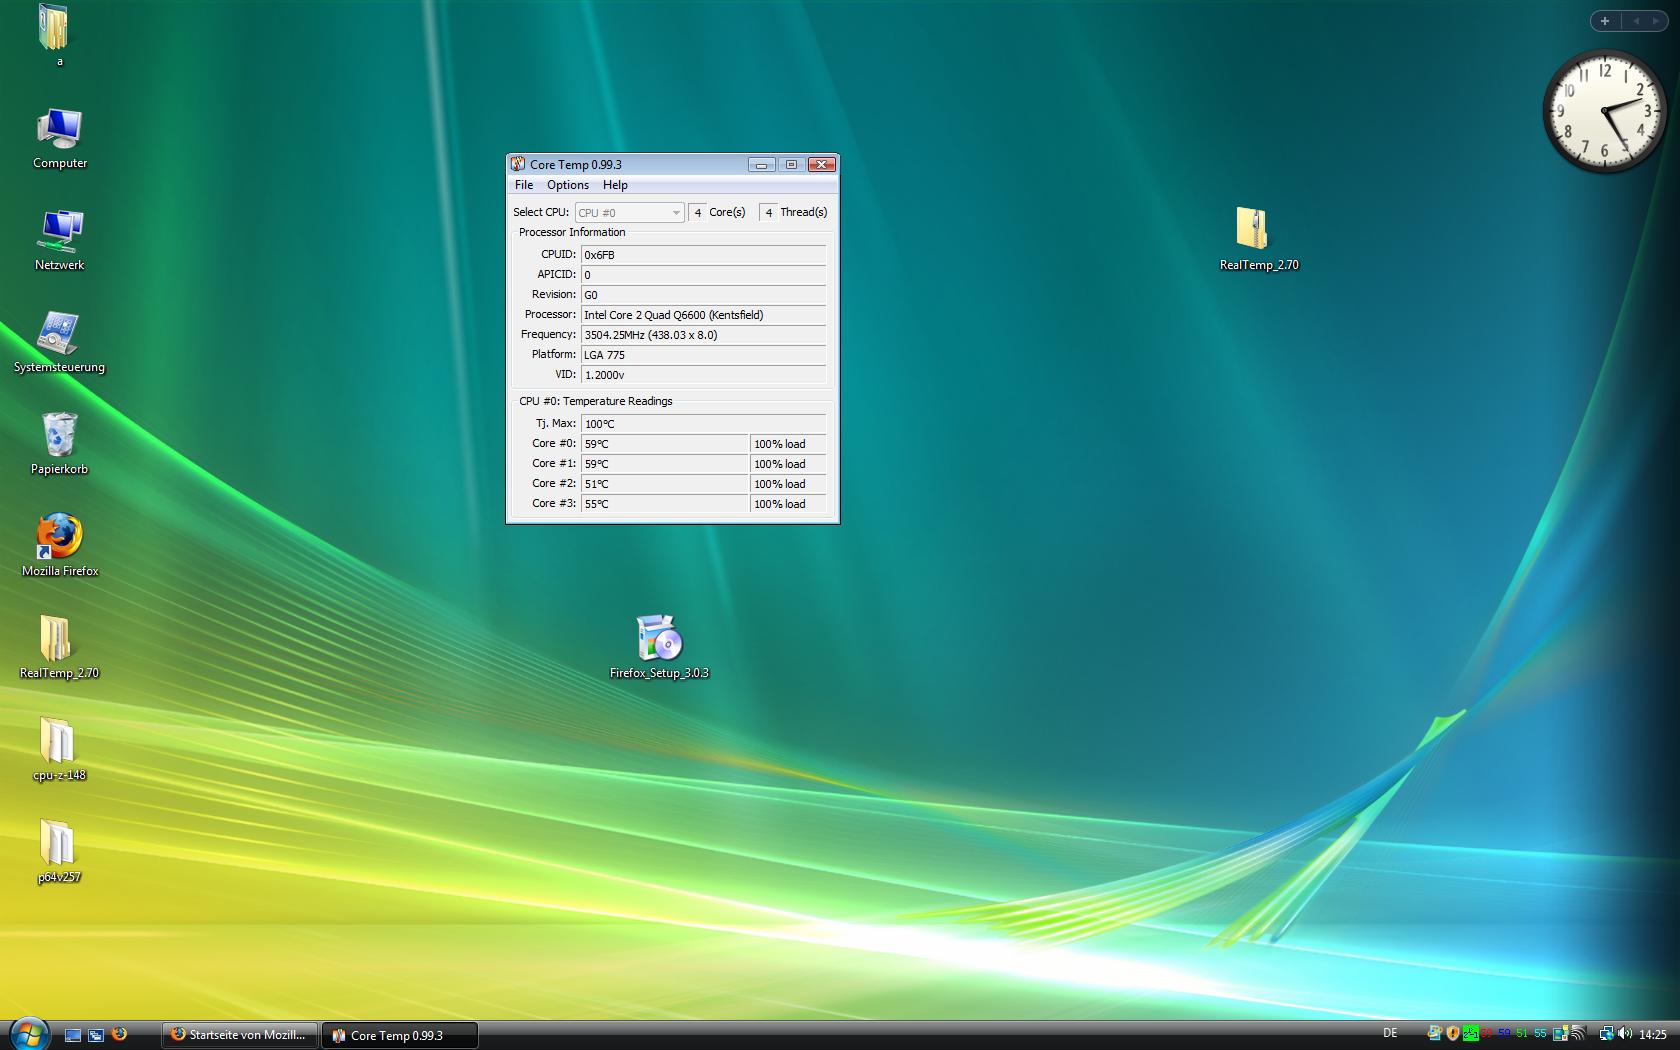Open the Systemsteuerung control panel icon
Screen dimensions: 1680x1050
59,334
